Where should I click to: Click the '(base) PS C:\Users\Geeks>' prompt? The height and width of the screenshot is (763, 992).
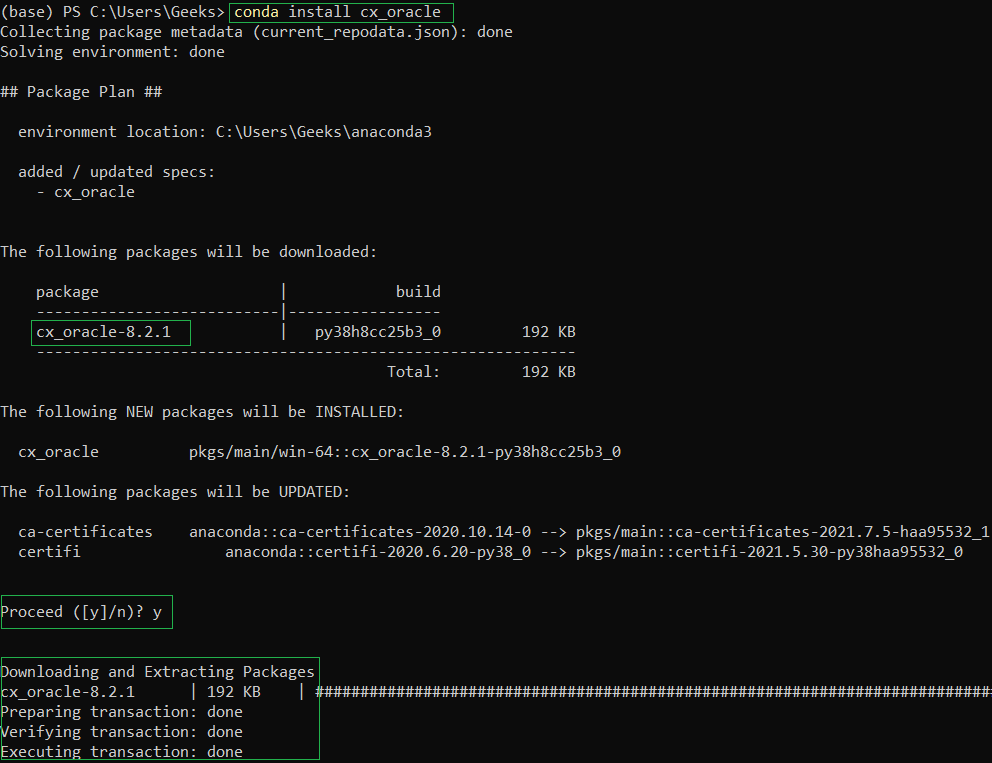click(x=113, y=12)
